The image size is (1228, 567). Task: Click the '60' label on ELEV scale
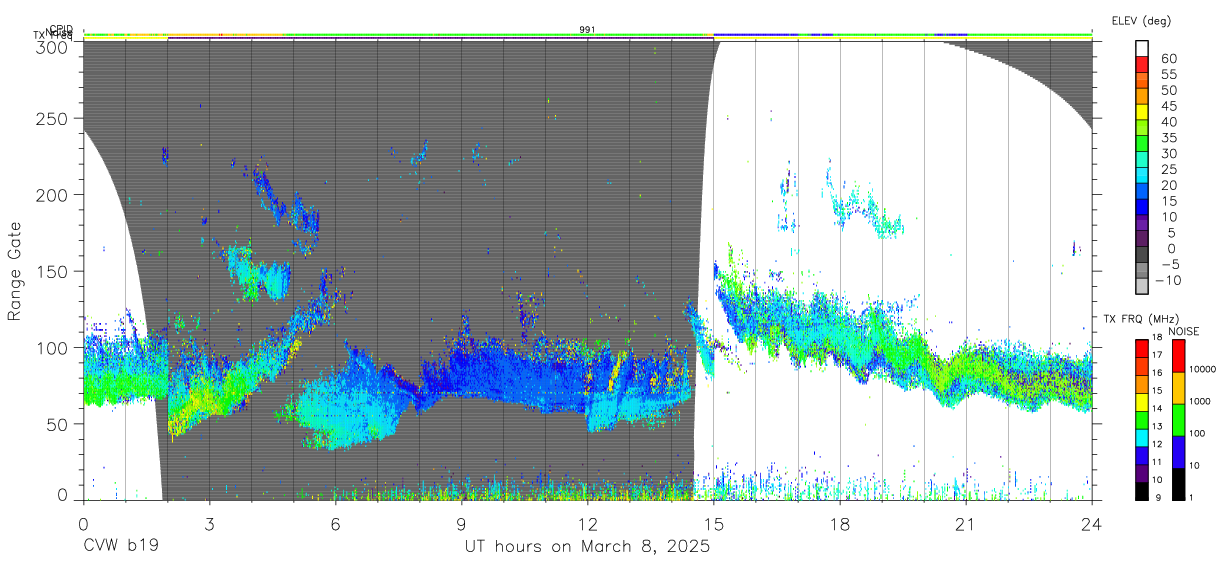tap(1168, 58)
